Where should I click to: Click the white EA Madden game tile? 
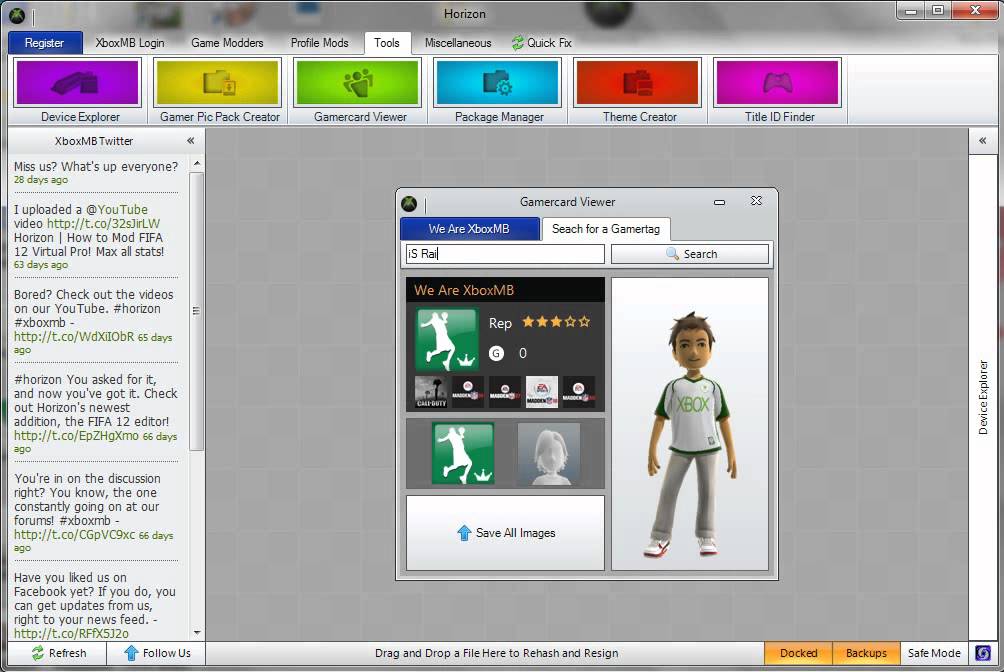point(542,392)
